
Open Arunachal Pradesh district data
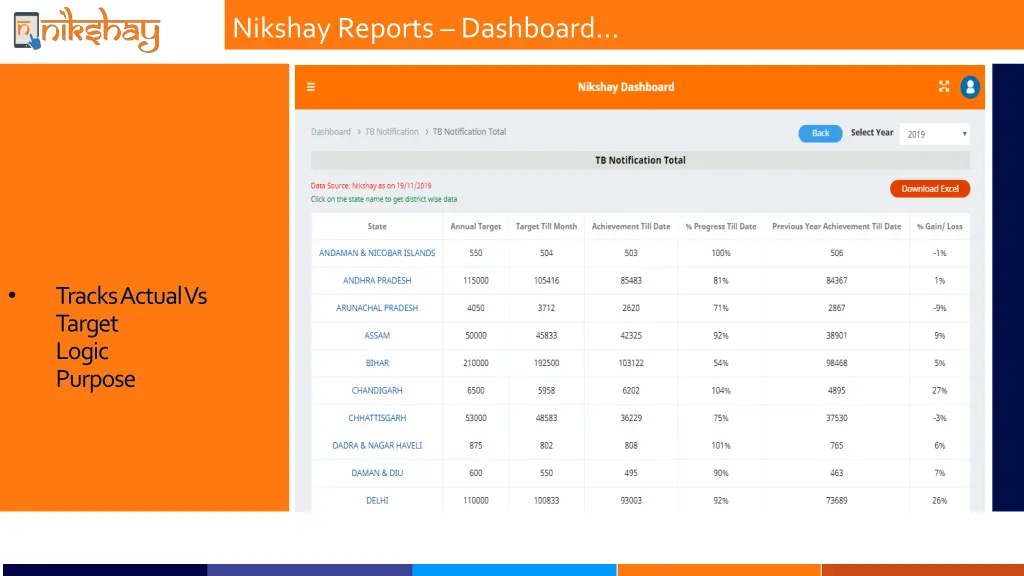[x=377, y=308]
